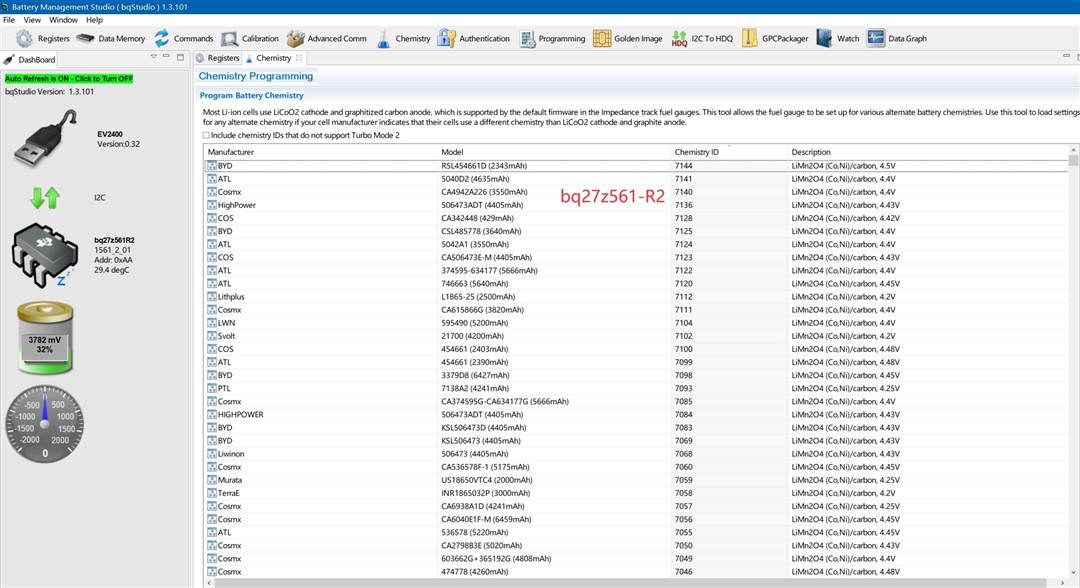The image size is (1080, 588).
Task: Open the Watch tool
Action: click(838, 39)
